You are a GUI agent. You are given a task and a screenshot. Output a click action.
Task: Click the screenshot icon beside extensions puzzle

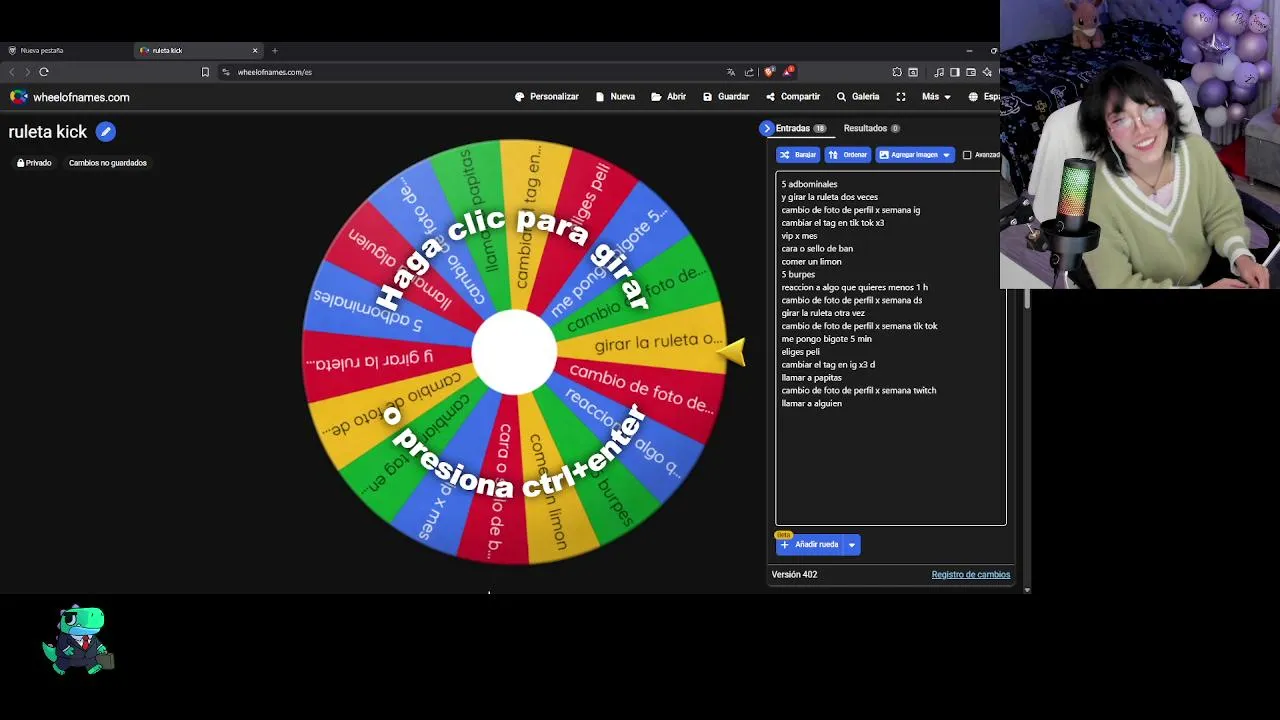pyautogui.click(x=913, y=72)
